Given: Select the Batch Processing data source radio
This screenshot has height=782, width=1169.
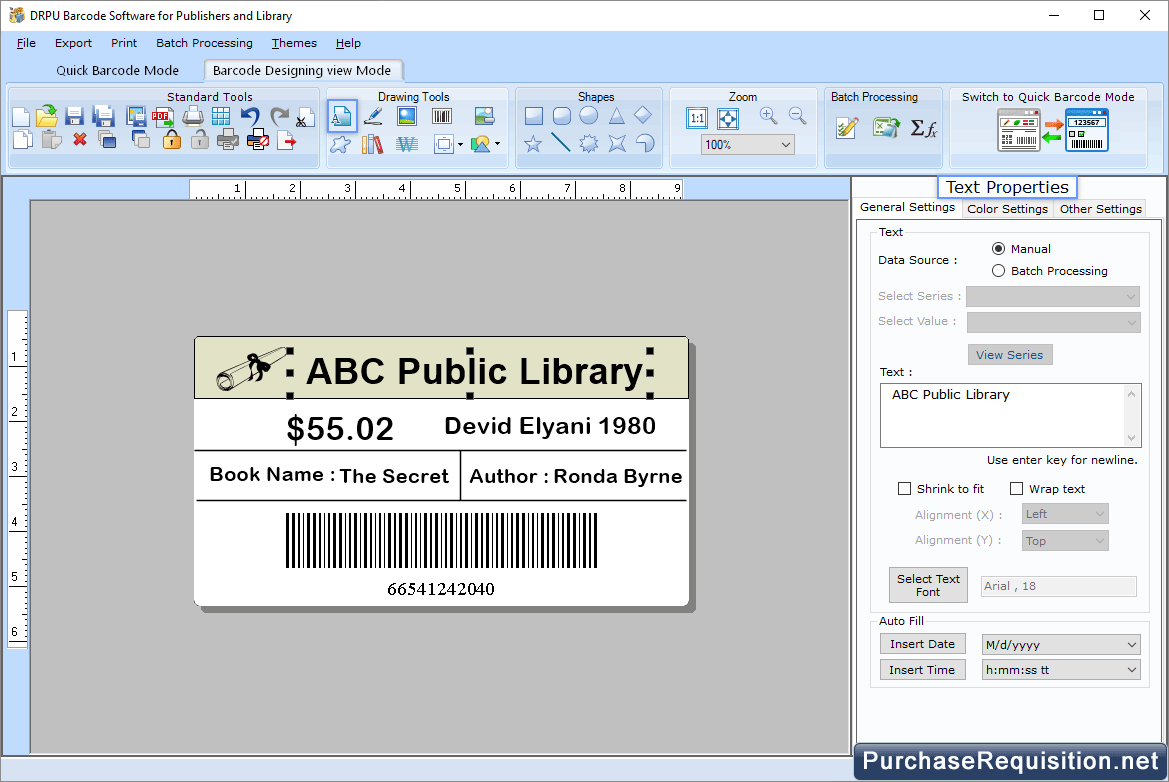Looking at the screenshot, I should [998, 270].
